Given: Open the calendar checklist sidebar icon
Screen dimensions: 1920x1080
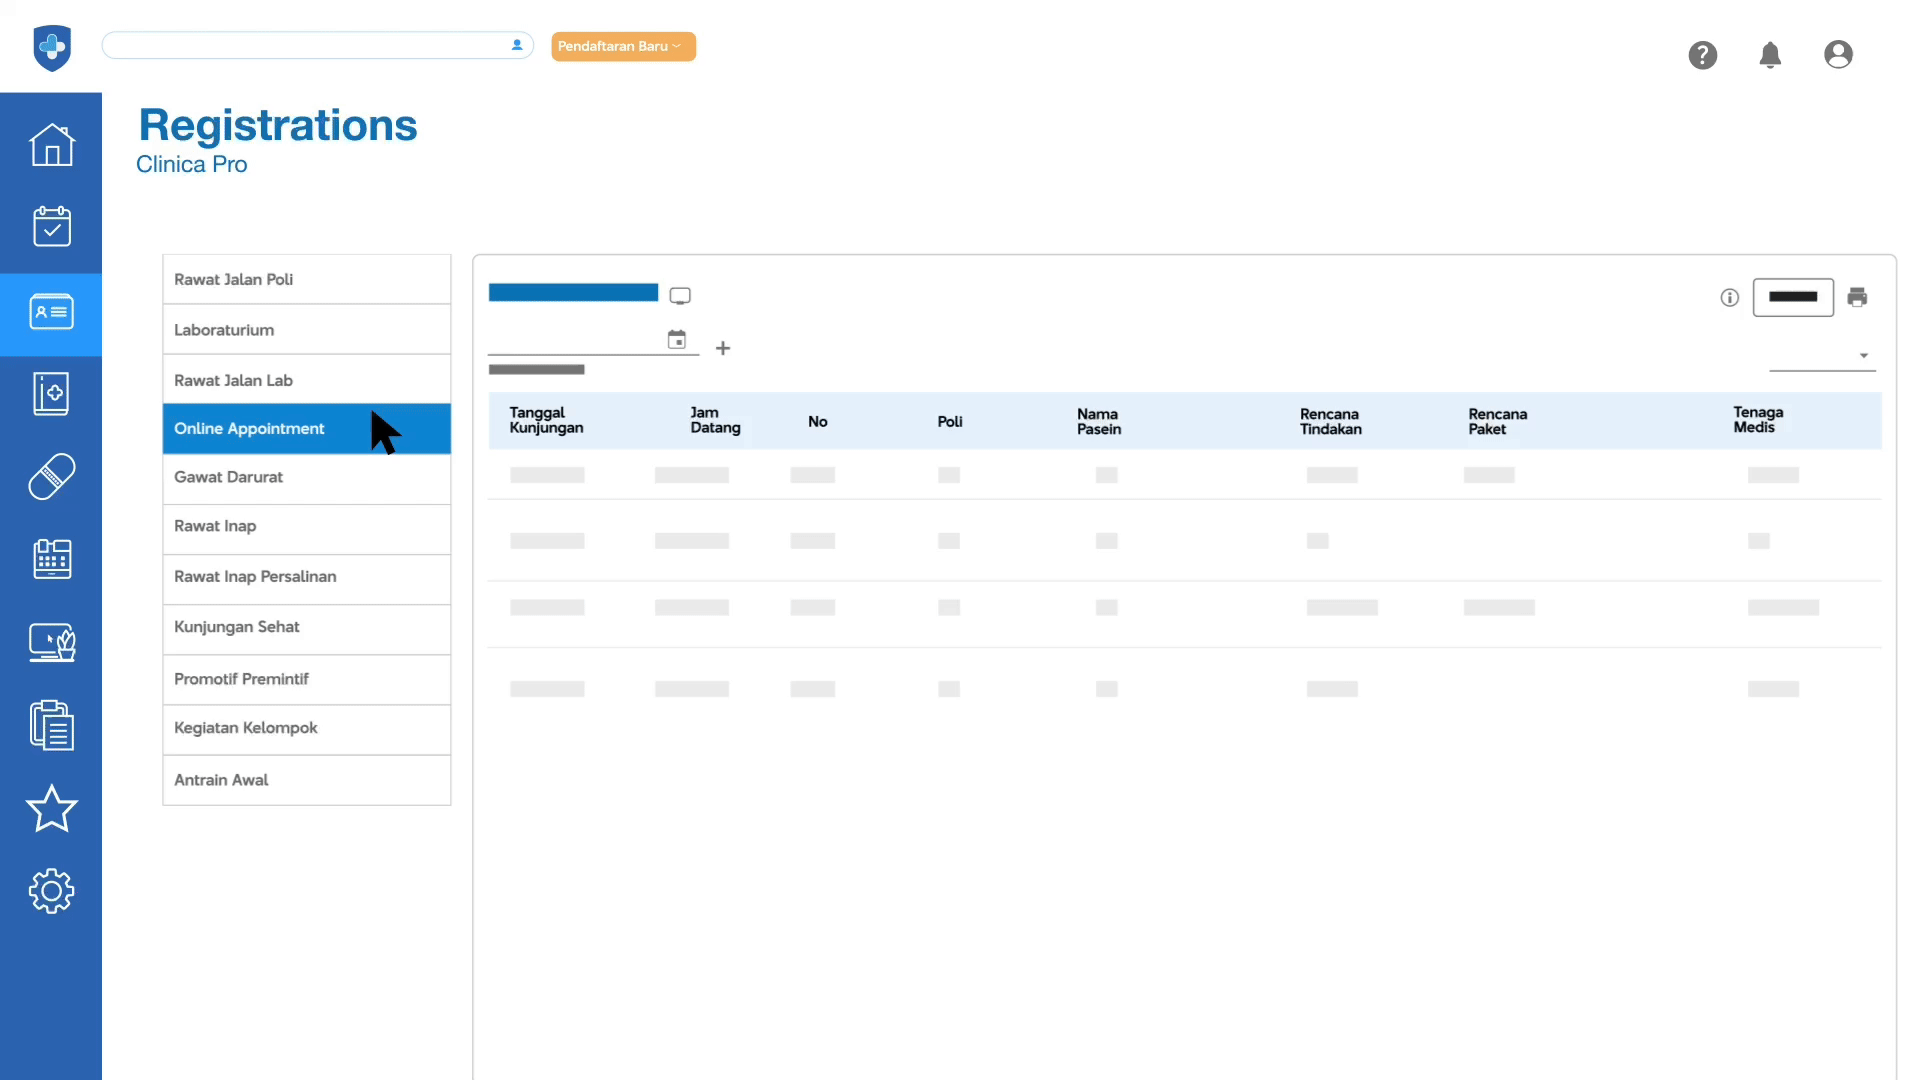Looking at the screenshot, I should (51, 227).
